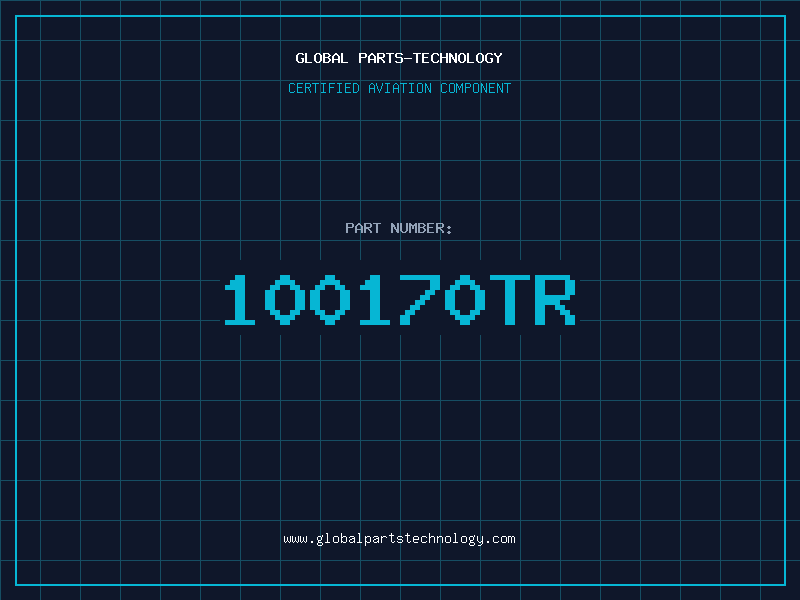Click the CERTIFIED AVIATION COMPONENT subtitle
800x600 pixels.
(x=399, y=88)
